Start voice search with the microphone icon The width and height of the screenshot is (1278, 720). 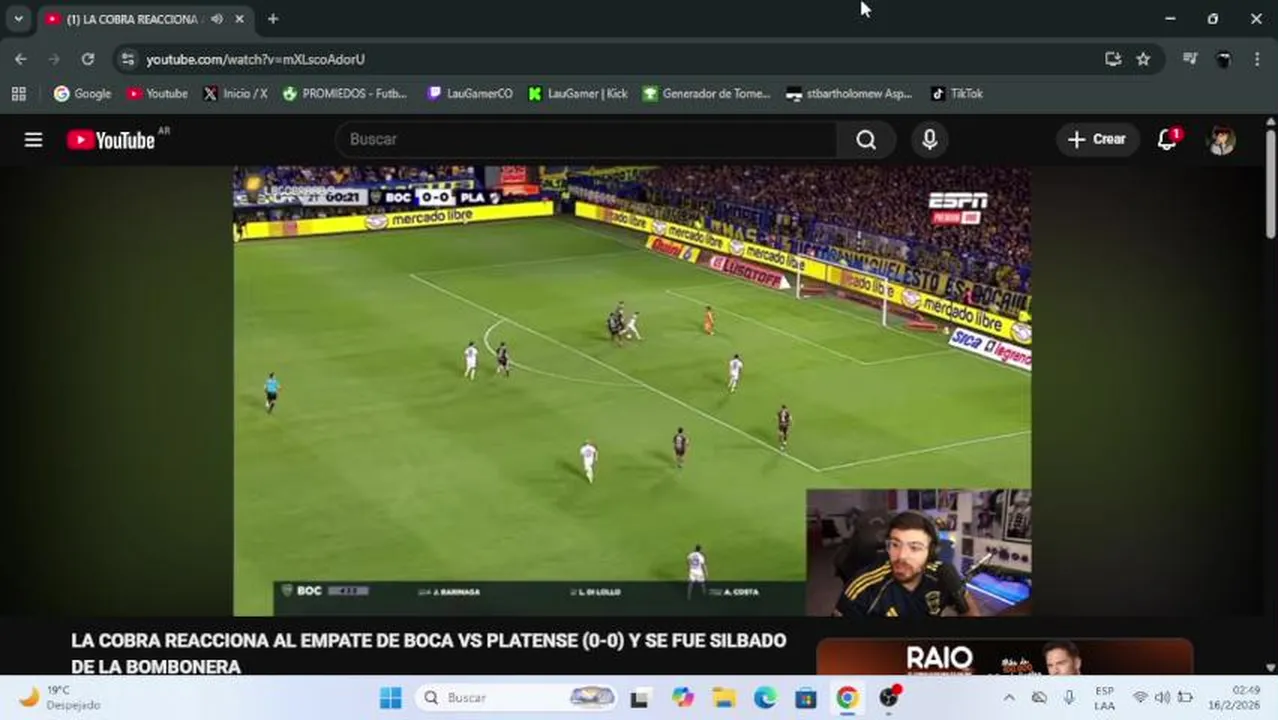929,140
